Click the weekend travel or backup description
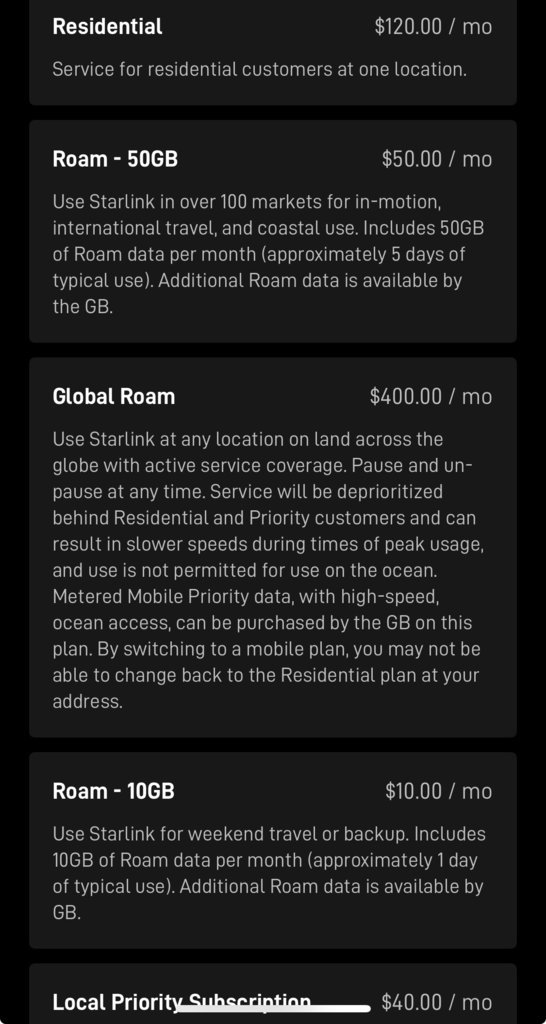Screen dimensions: 546x1024 (269, 873)
